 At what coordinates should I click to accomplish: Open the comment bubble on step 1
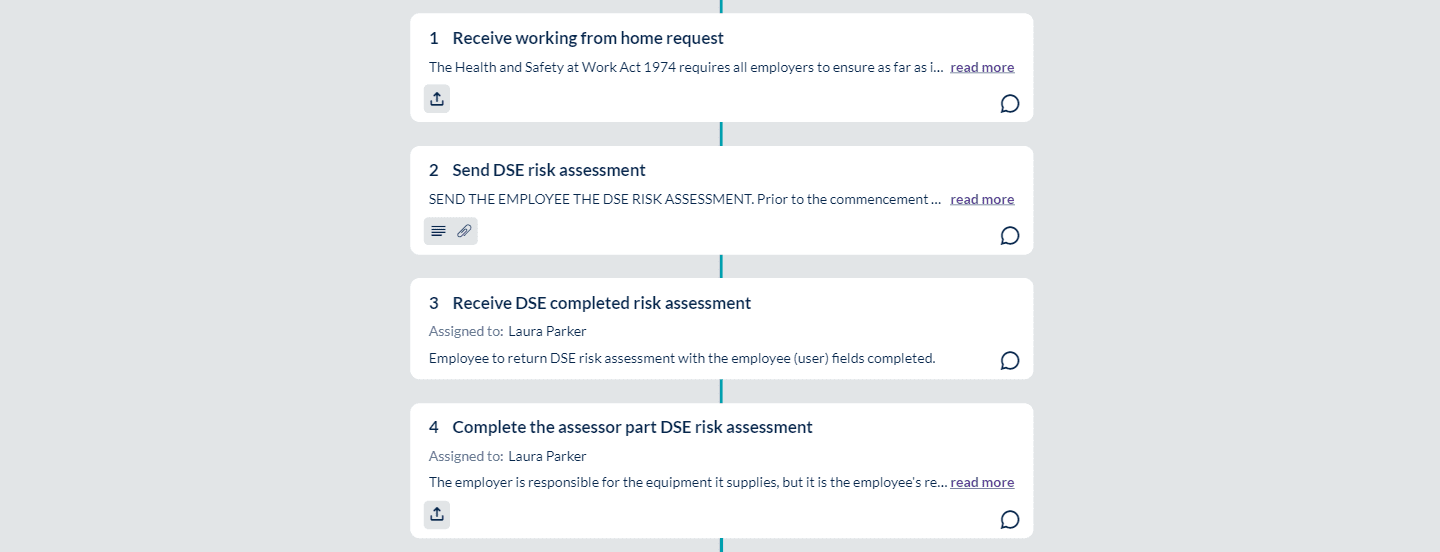(1010, 104)
